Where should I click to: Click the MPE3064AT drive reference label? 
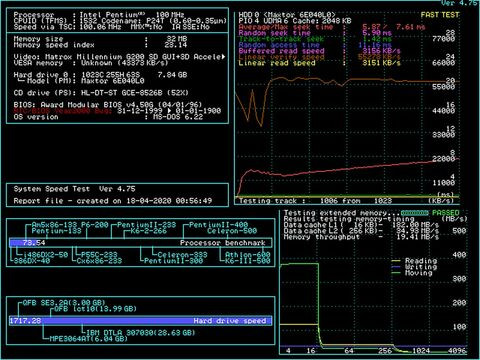click(88, 339)
